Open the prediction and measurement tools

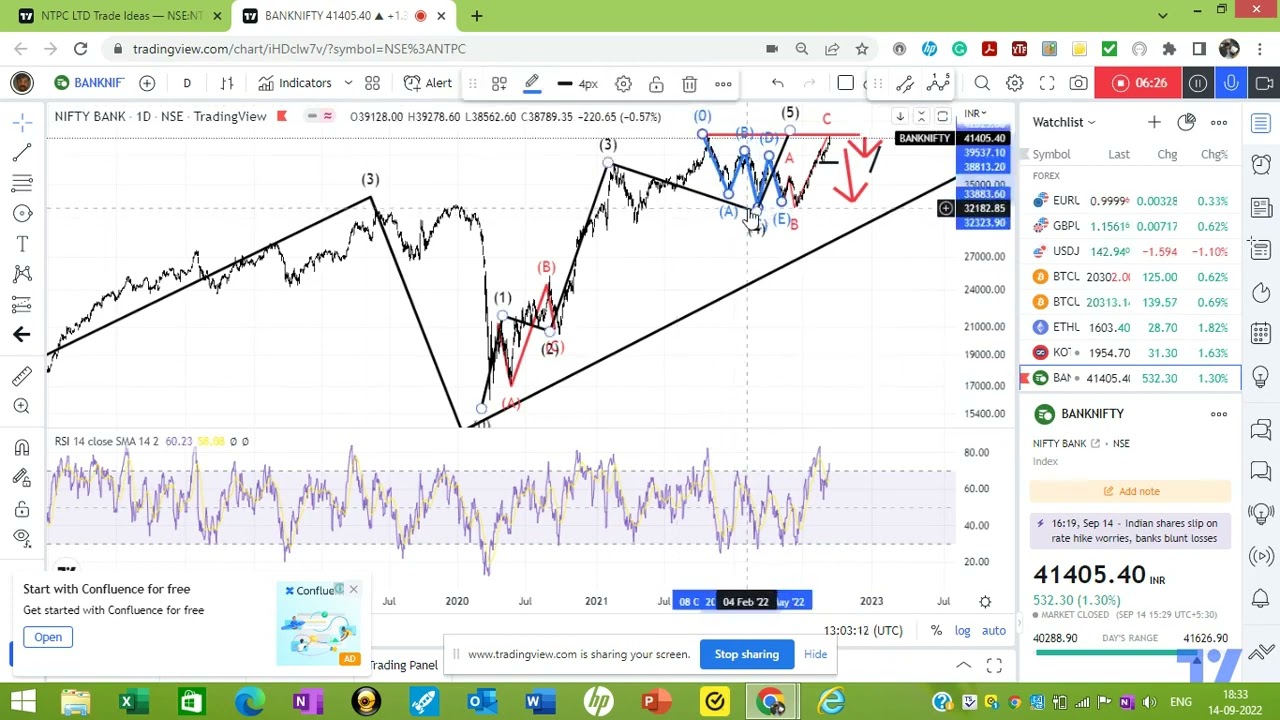click(22, 304)
